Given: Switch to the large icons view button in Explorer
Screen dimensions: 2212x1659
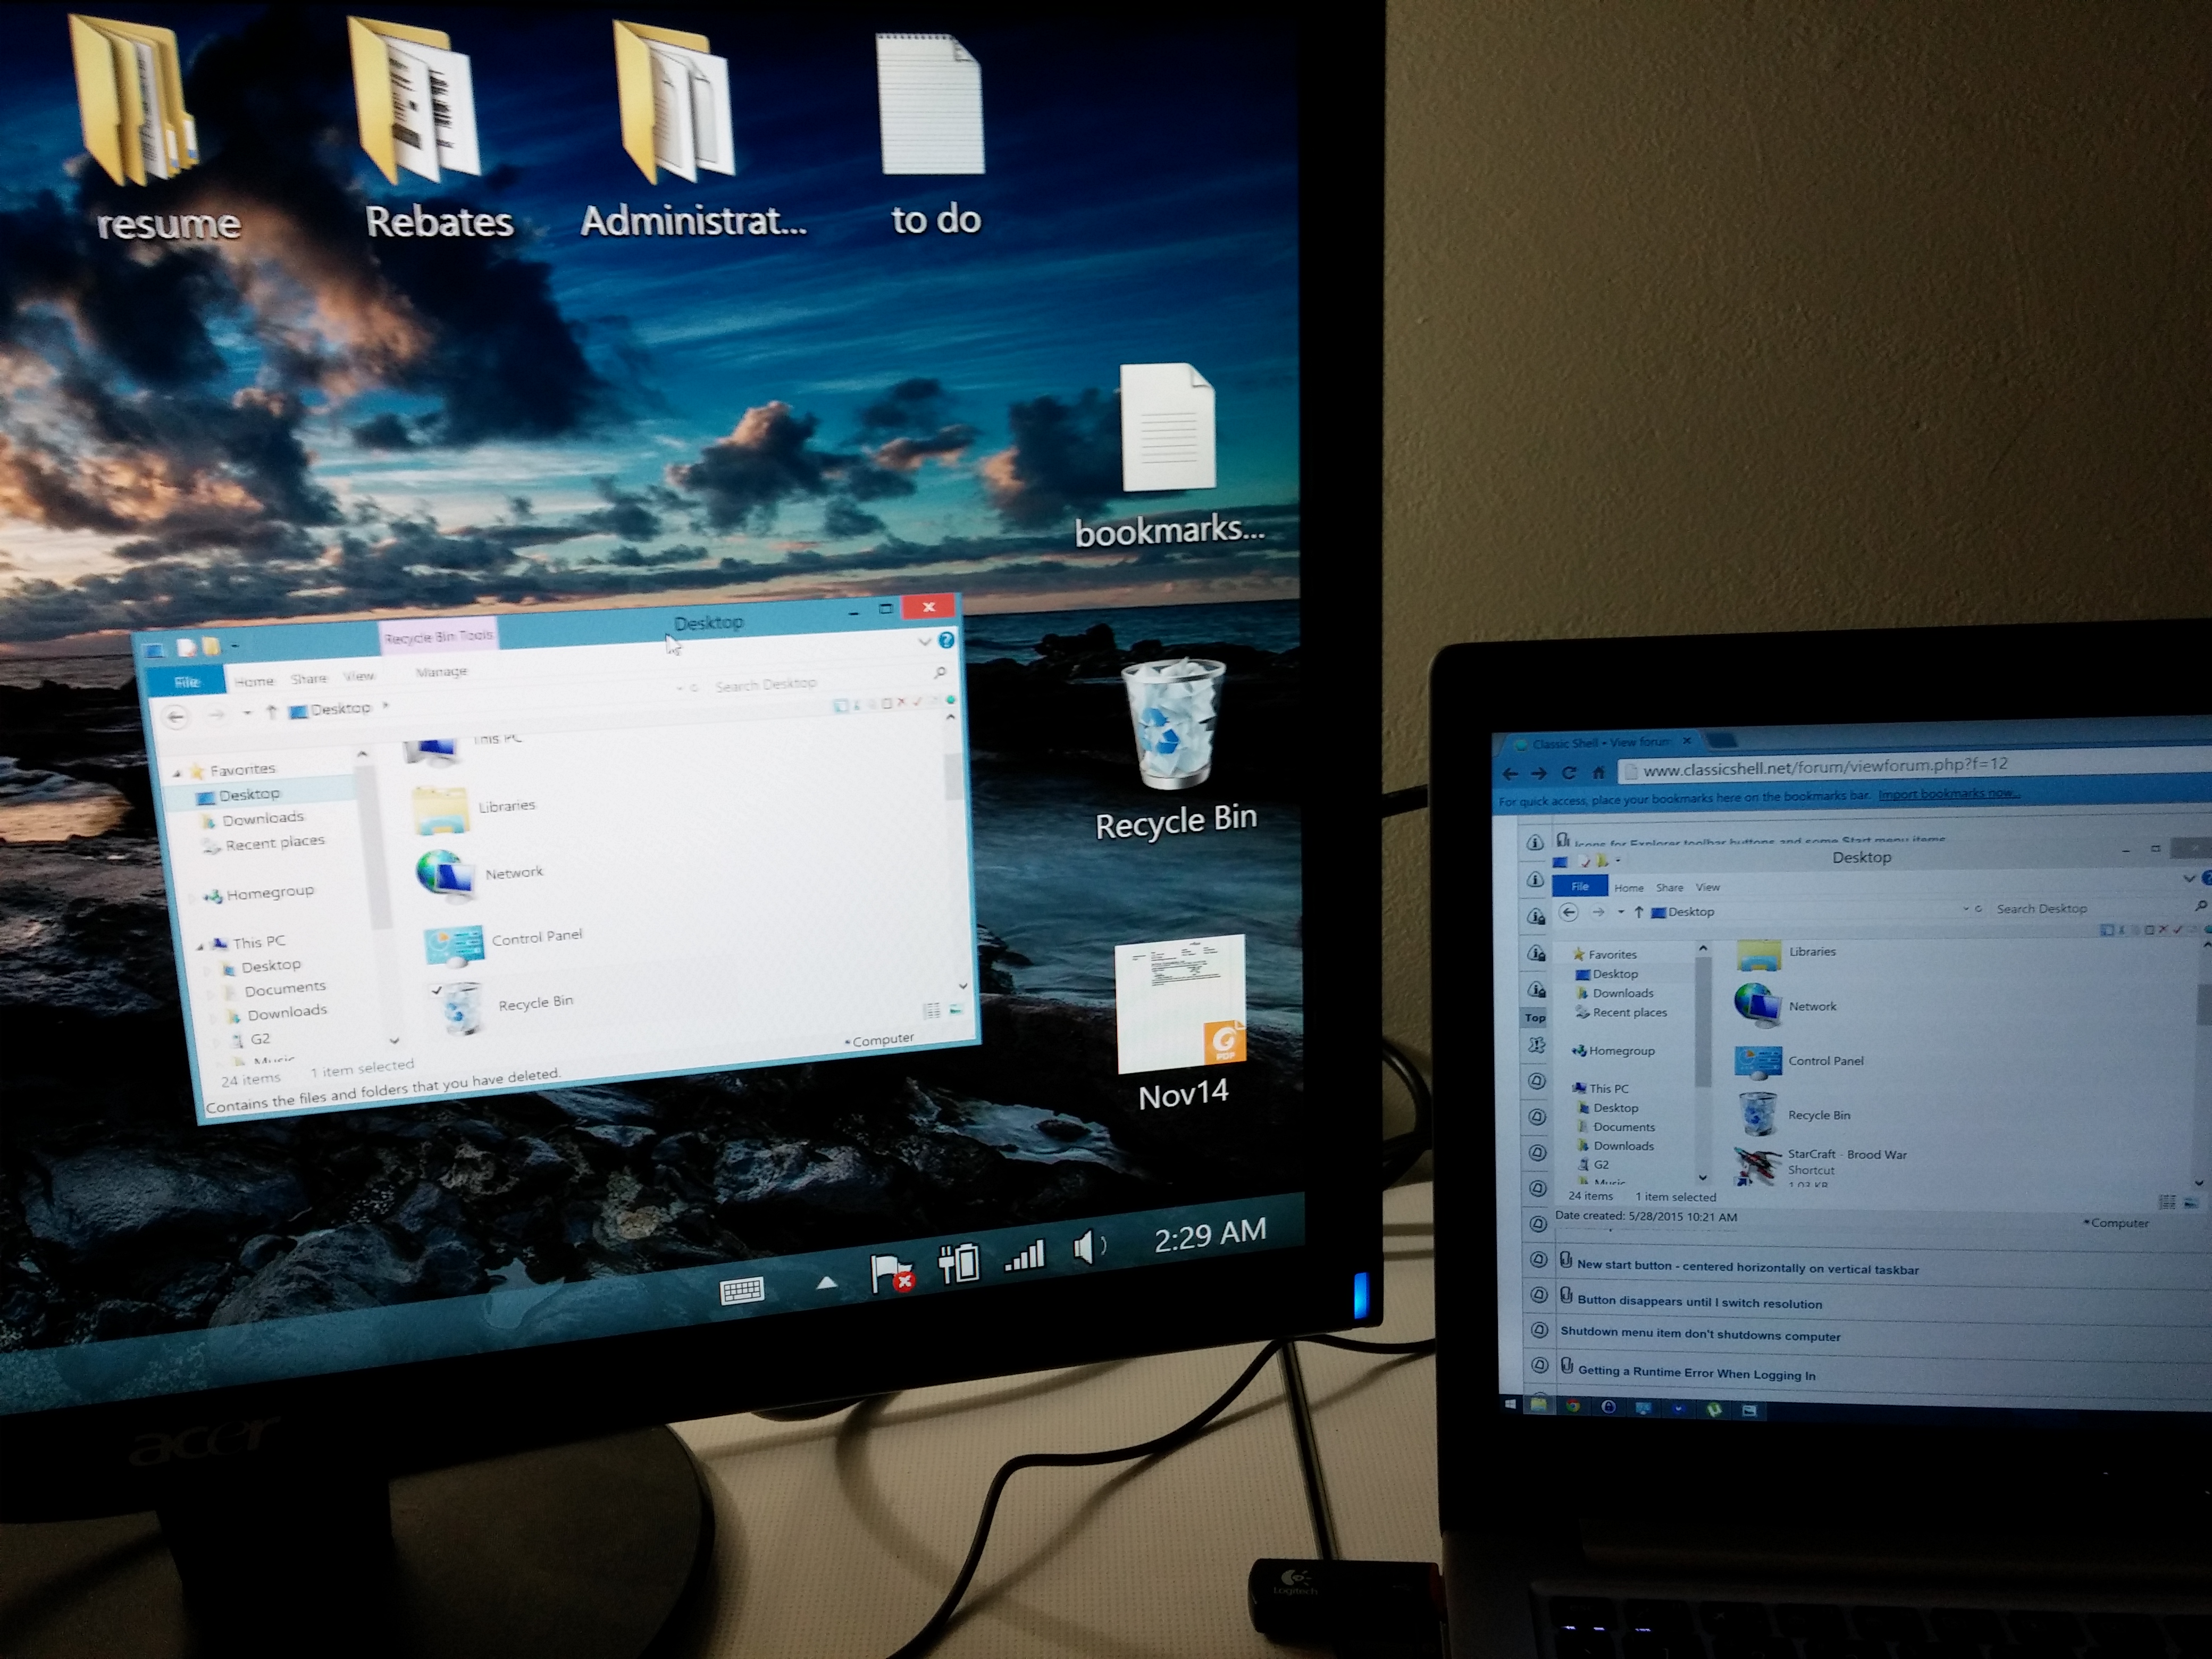Looking at the screenshot, I should pos(957,1010).
